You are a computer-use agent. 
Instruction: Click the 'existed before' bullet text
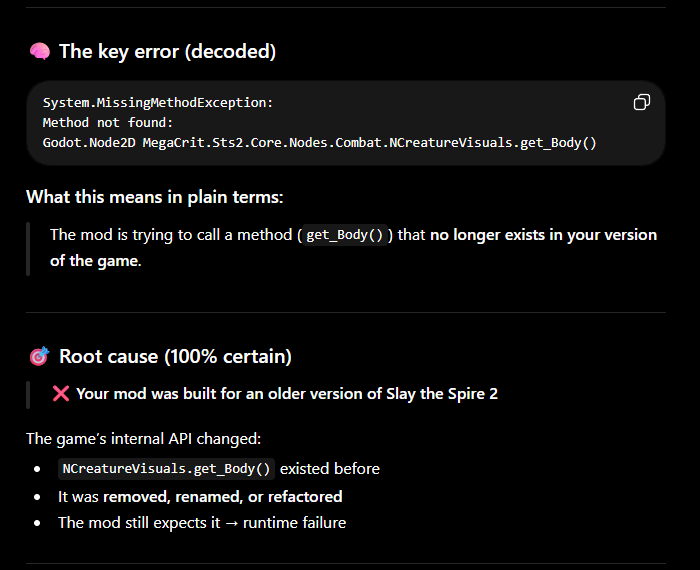[330, 469]
